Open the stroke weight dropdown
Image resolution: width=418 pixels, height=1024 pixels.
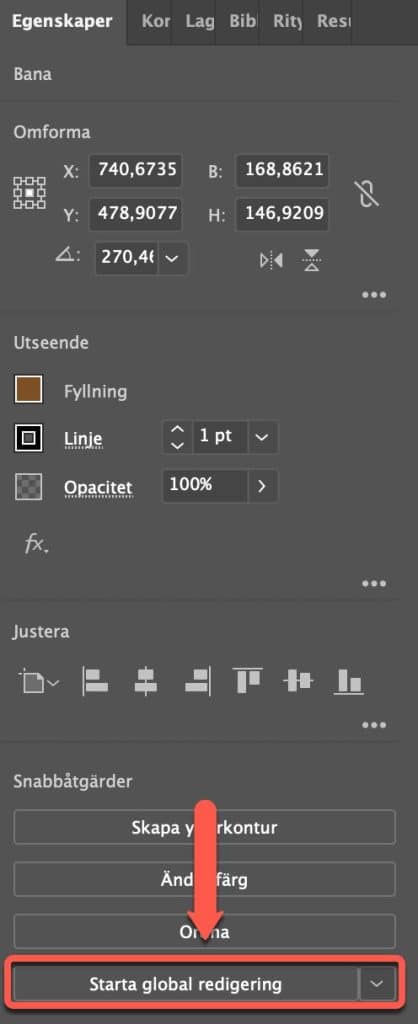point(262,437)
